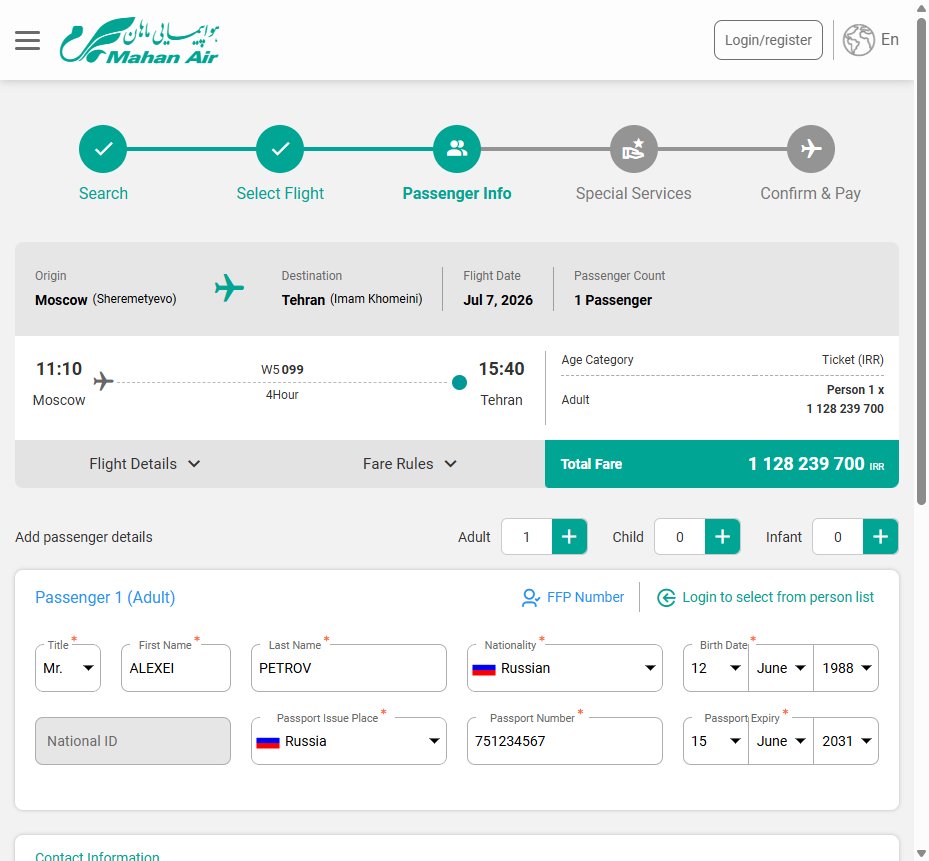Click the Login/register button
Image resolution: width=929 pixels, height=861 pixels.
(768, 40)
